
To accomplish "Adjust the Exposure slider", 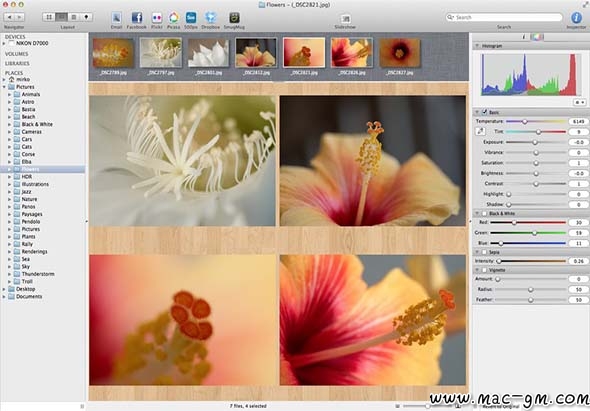I will [x=536, y=142].
